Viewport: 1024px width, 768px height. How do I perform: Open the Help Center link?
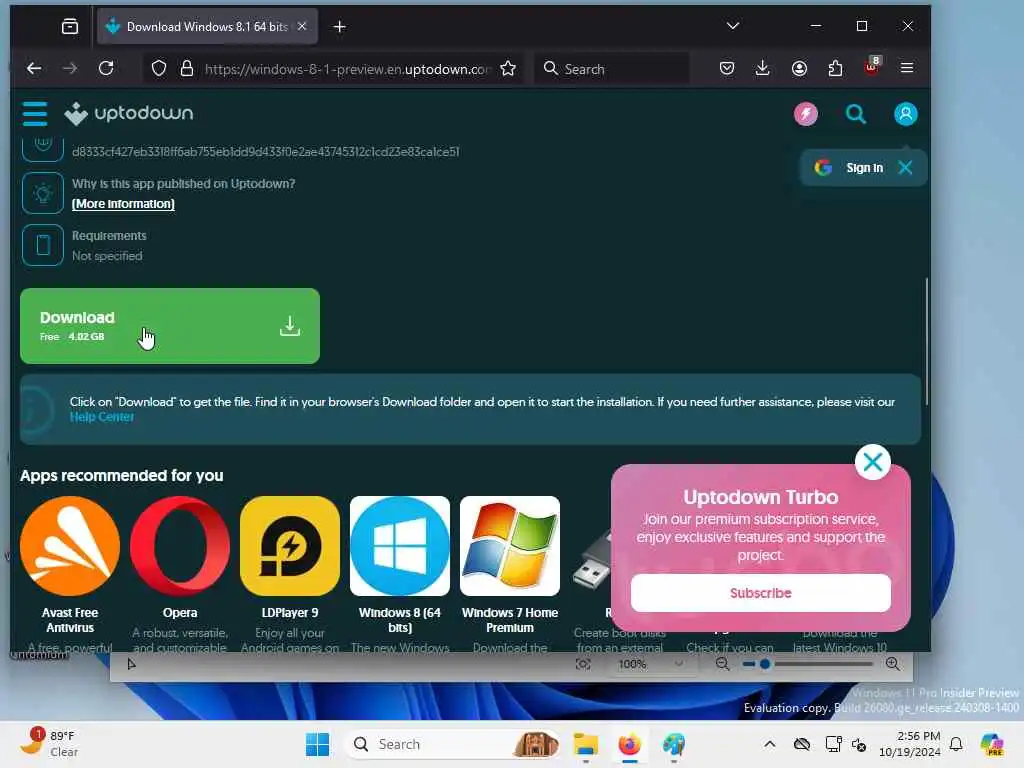[102, 417]
